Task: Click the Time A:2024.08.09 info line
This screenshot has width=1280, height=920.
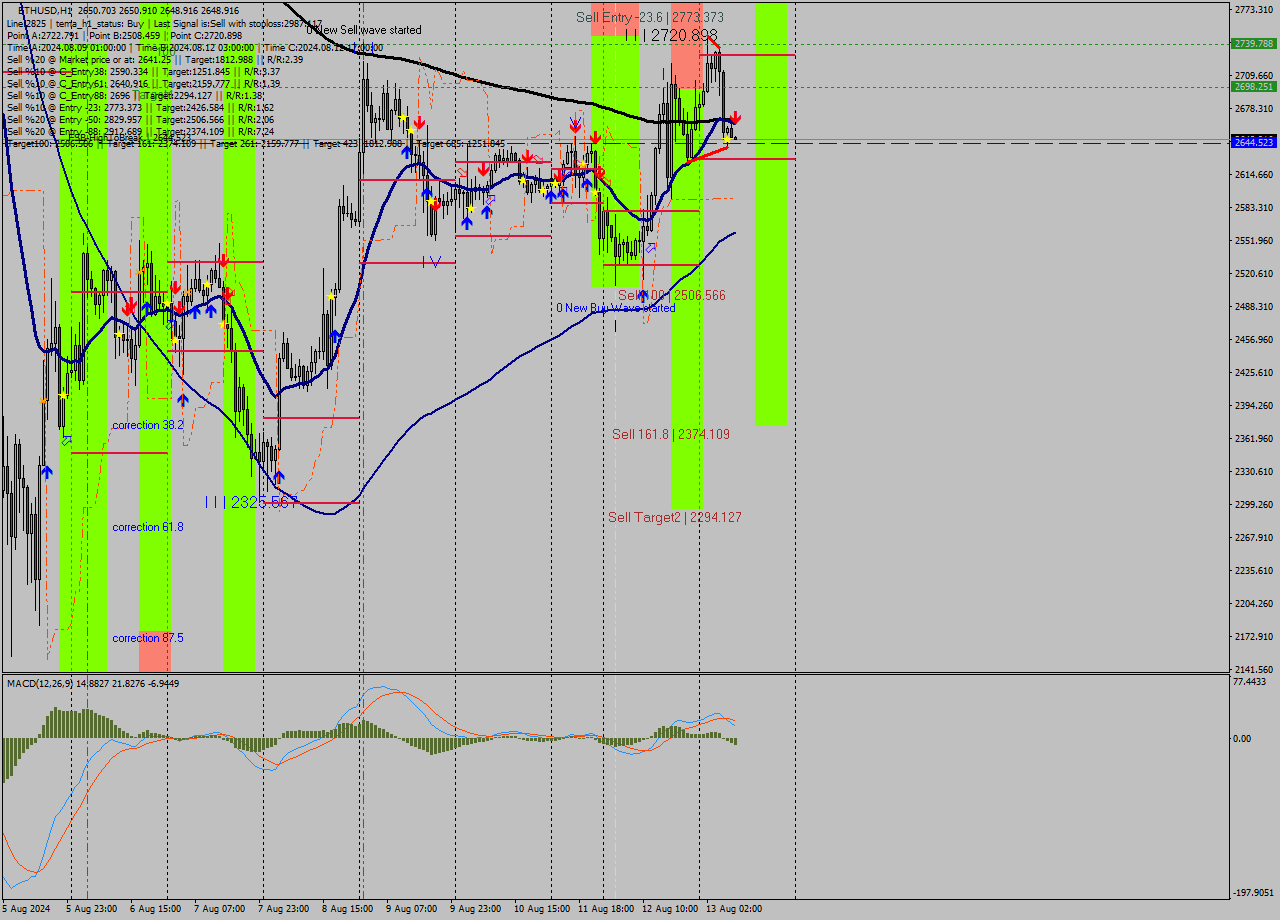Action: [x=194, y=47]
